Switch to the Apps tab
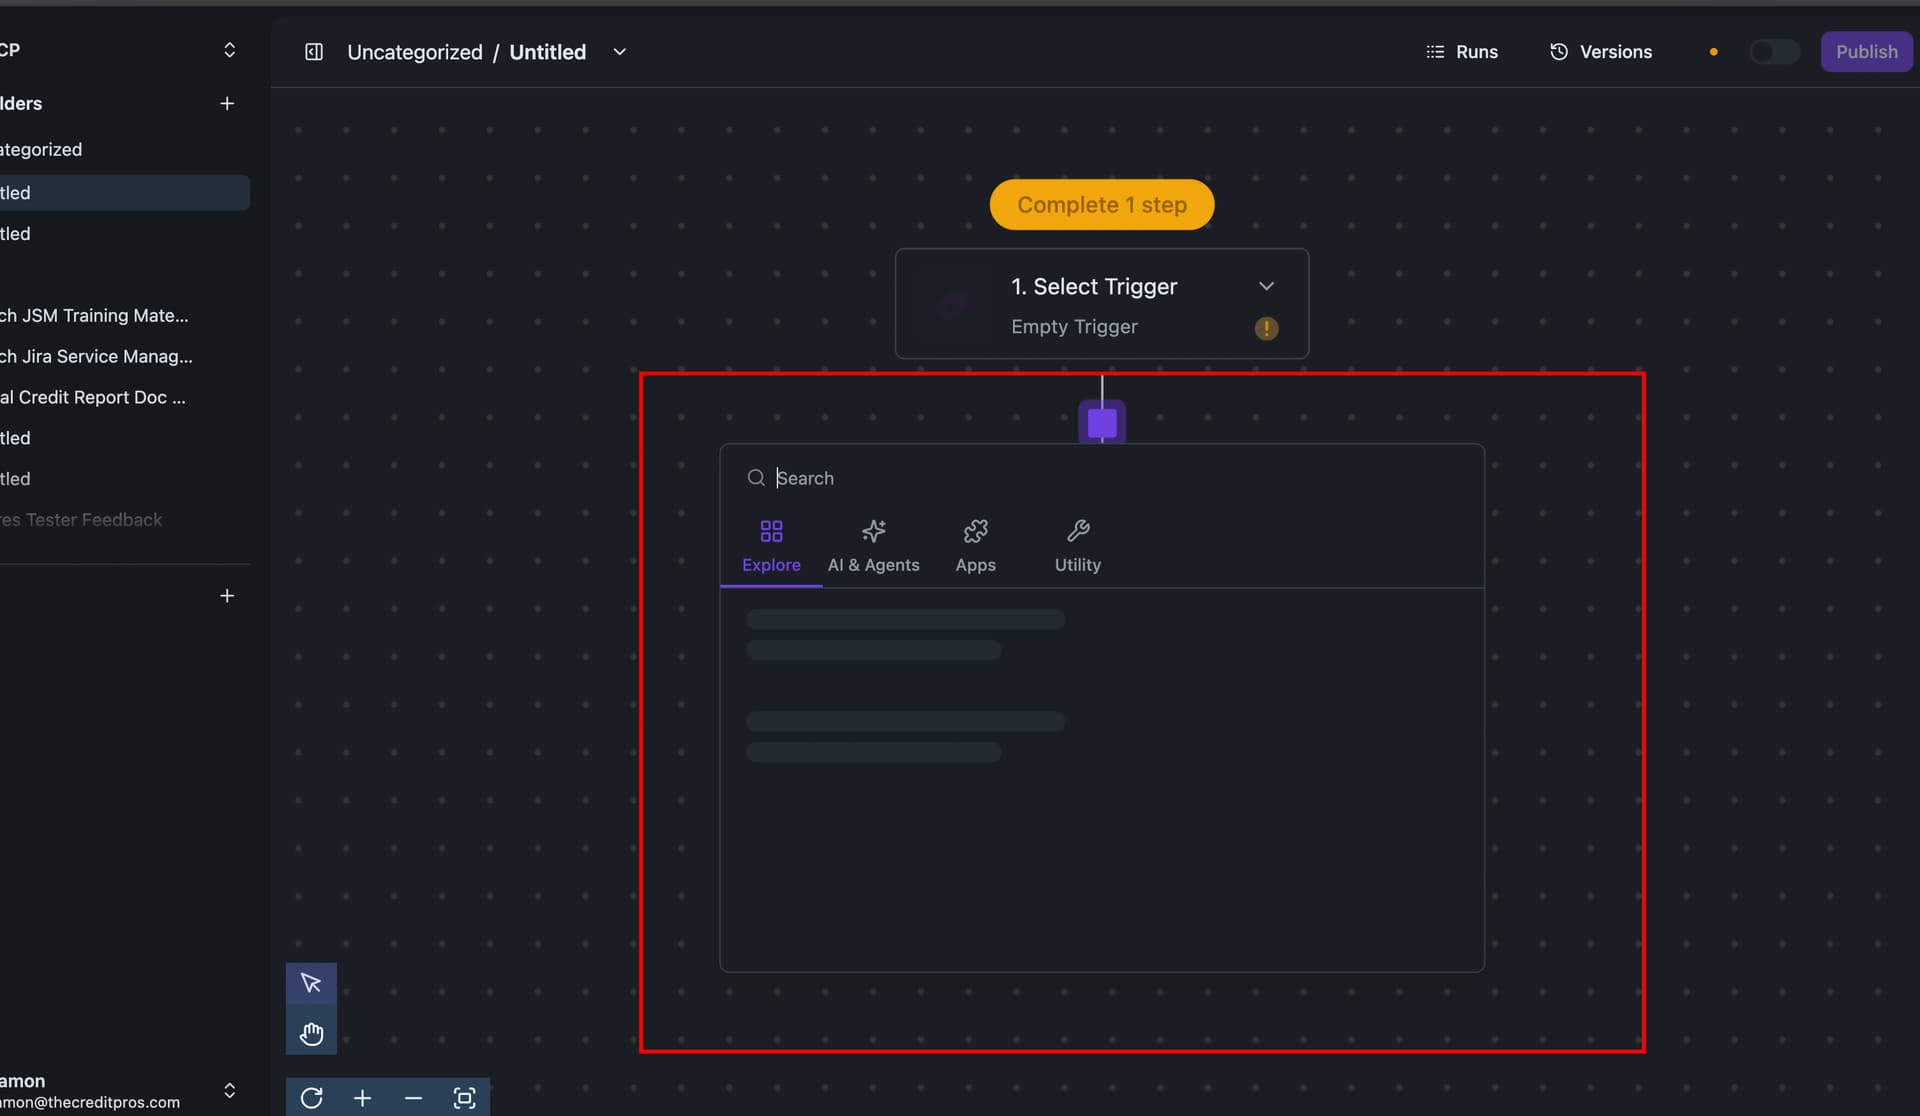1920x1116 pixels. (x=975, y=546)
